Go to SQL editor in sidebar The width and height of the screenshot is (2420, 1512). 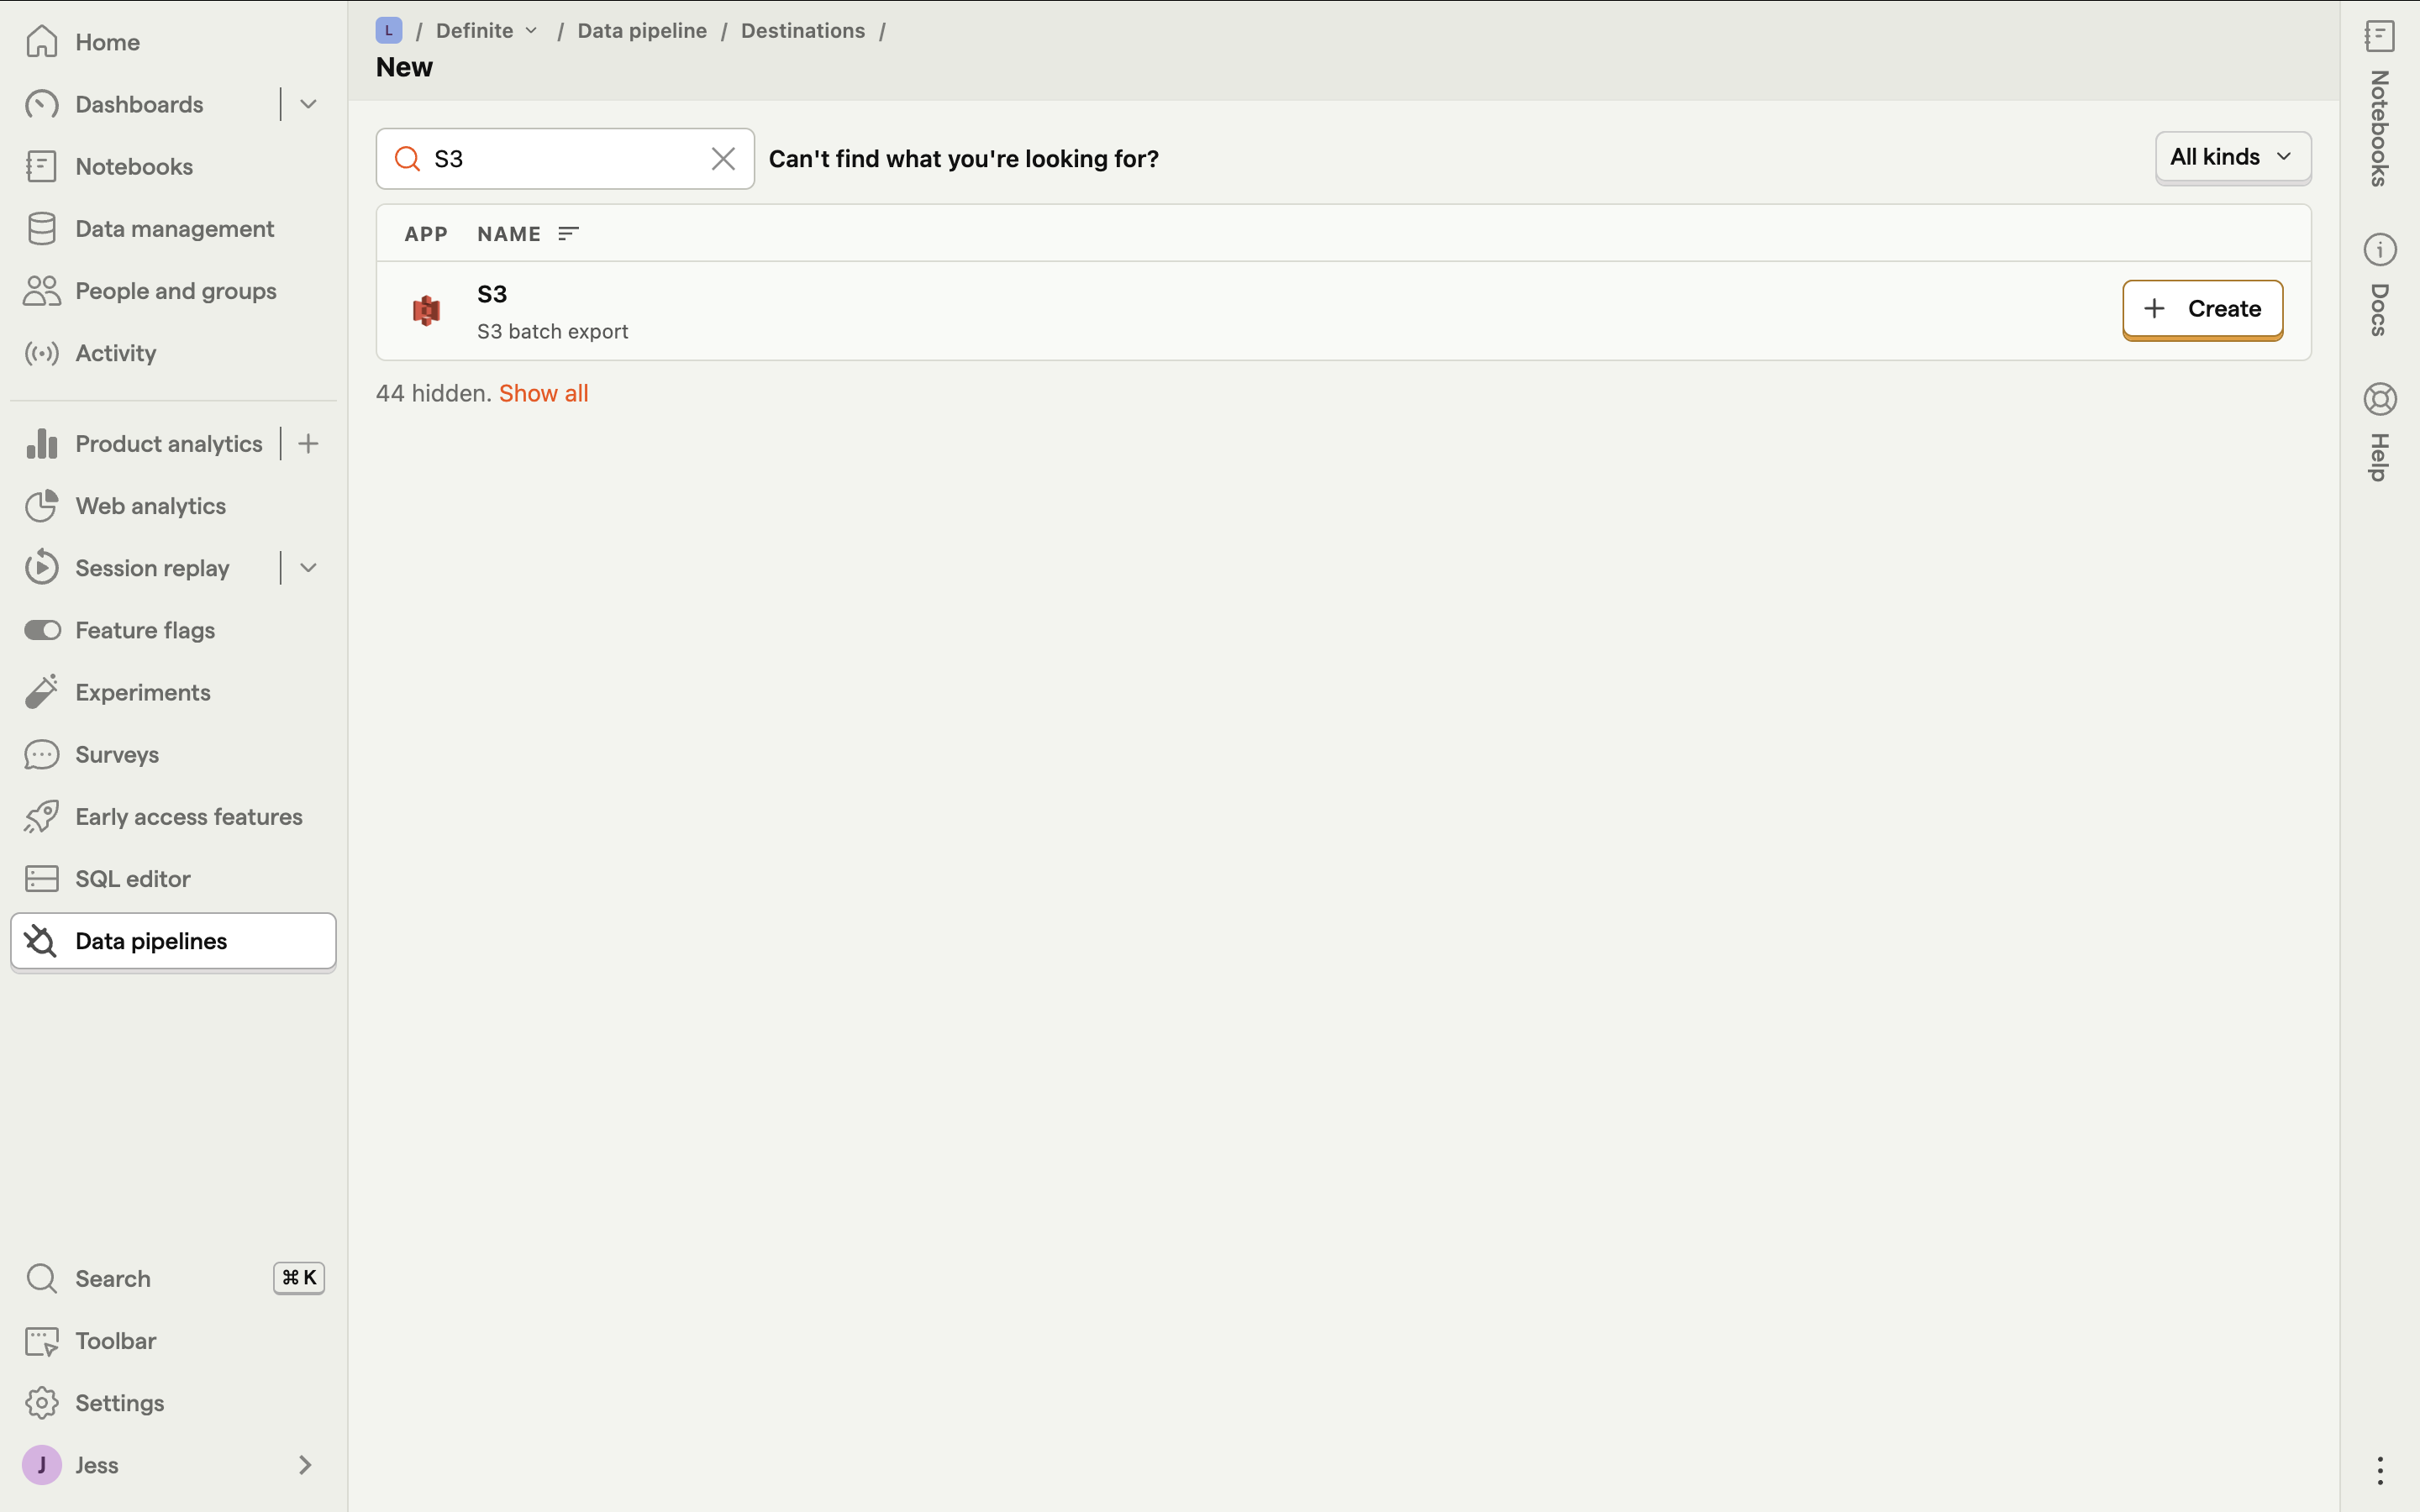click(x=132, y=879)
